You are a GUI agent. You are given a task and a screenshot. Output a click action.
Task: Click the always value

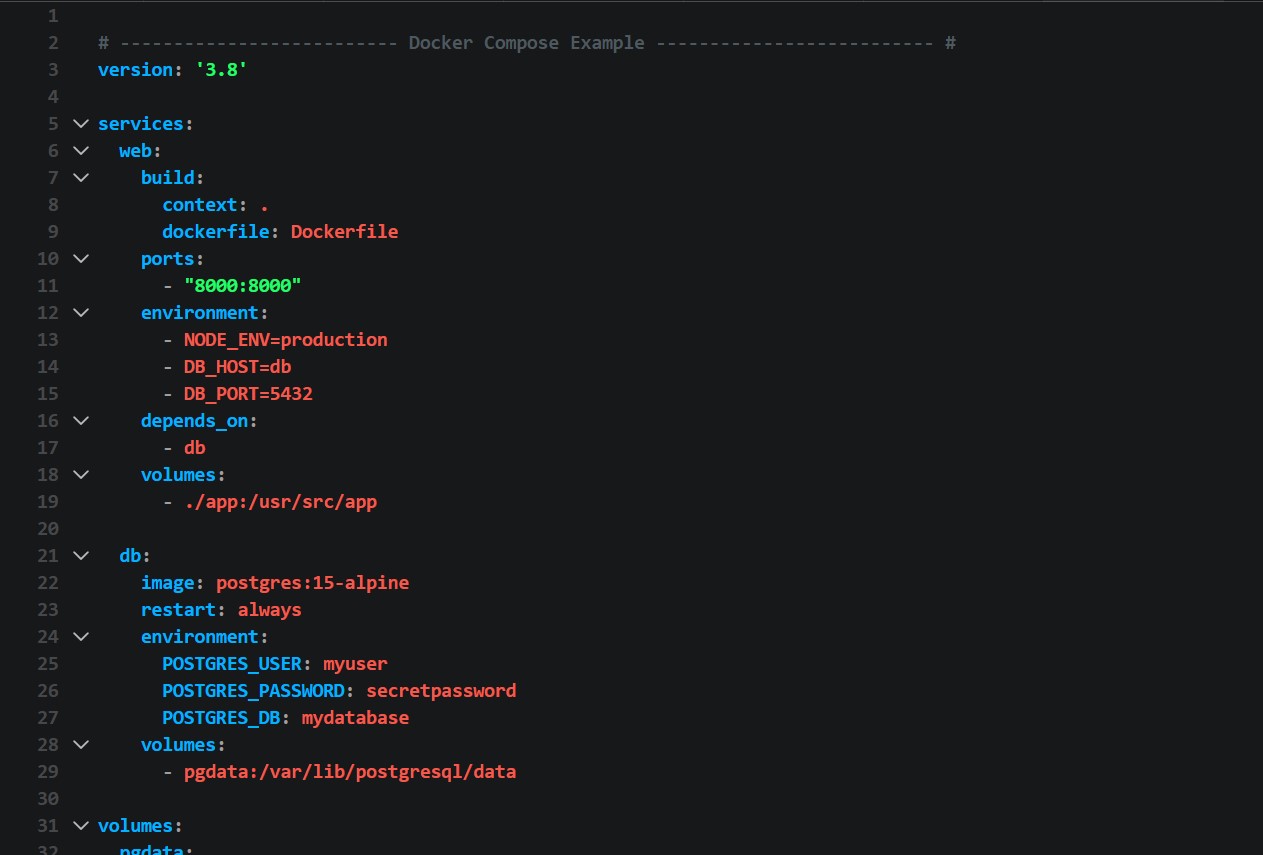pyautogui.click(x=269, y=610)
